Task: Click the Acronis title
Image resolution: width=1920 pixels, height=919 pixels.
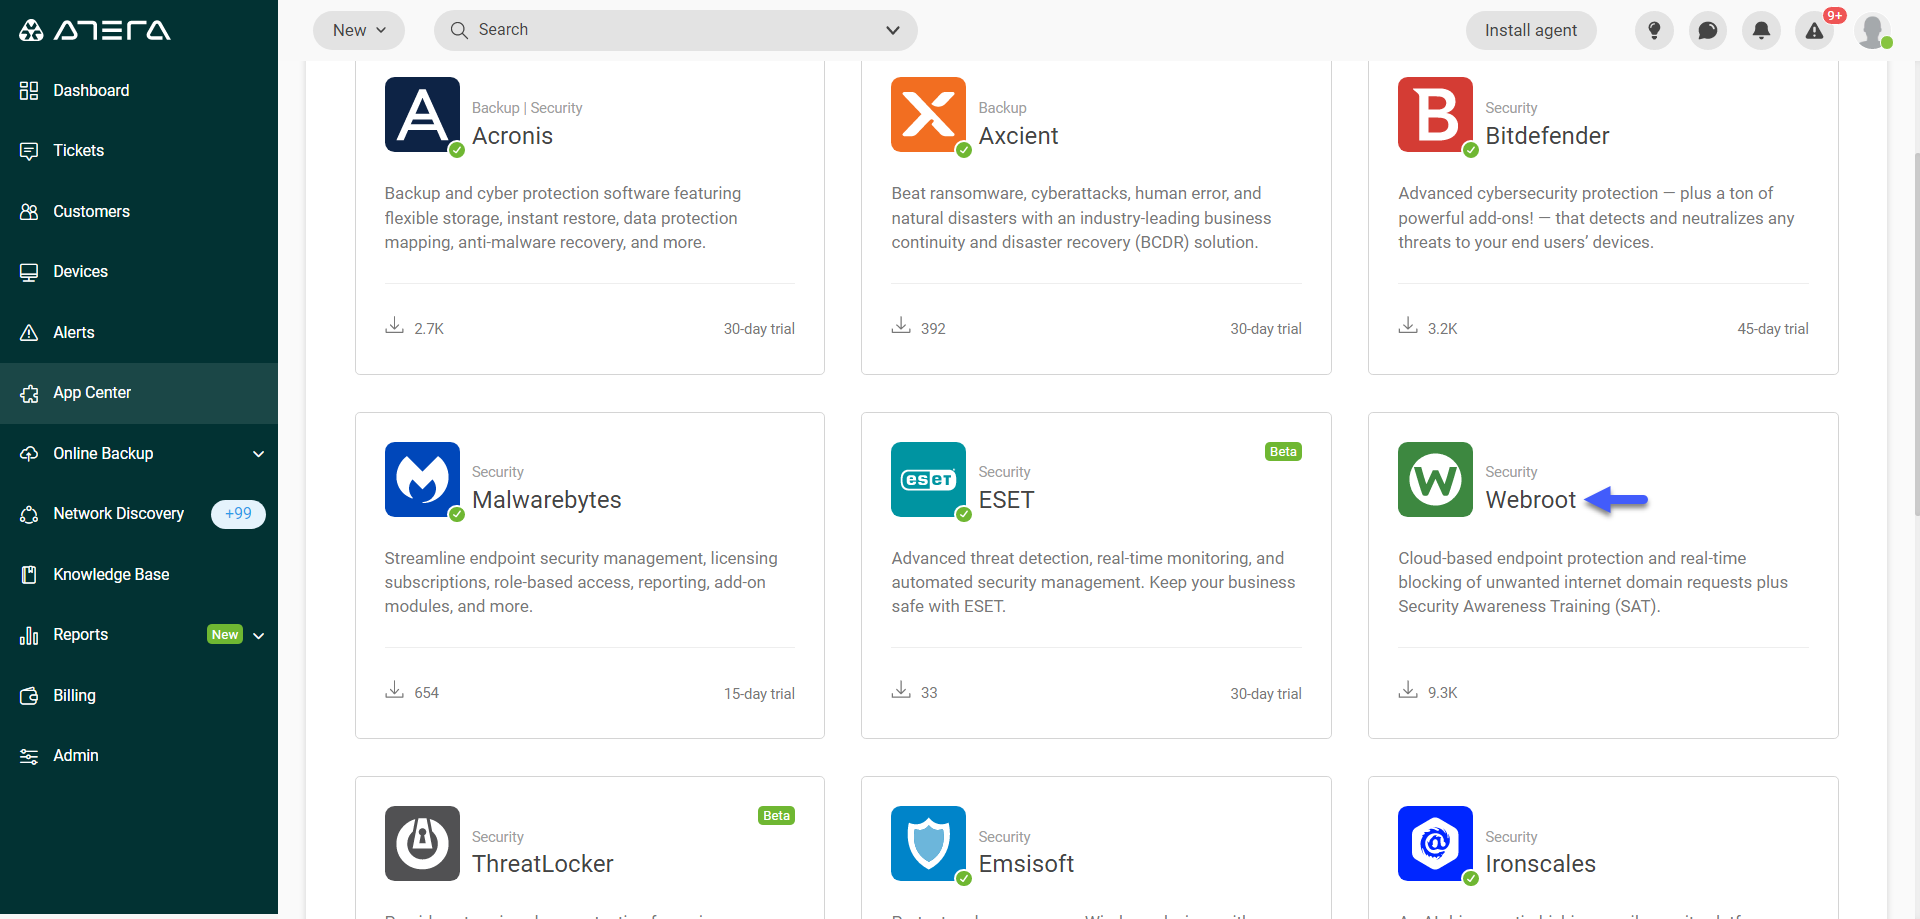Action: (512, 136)
